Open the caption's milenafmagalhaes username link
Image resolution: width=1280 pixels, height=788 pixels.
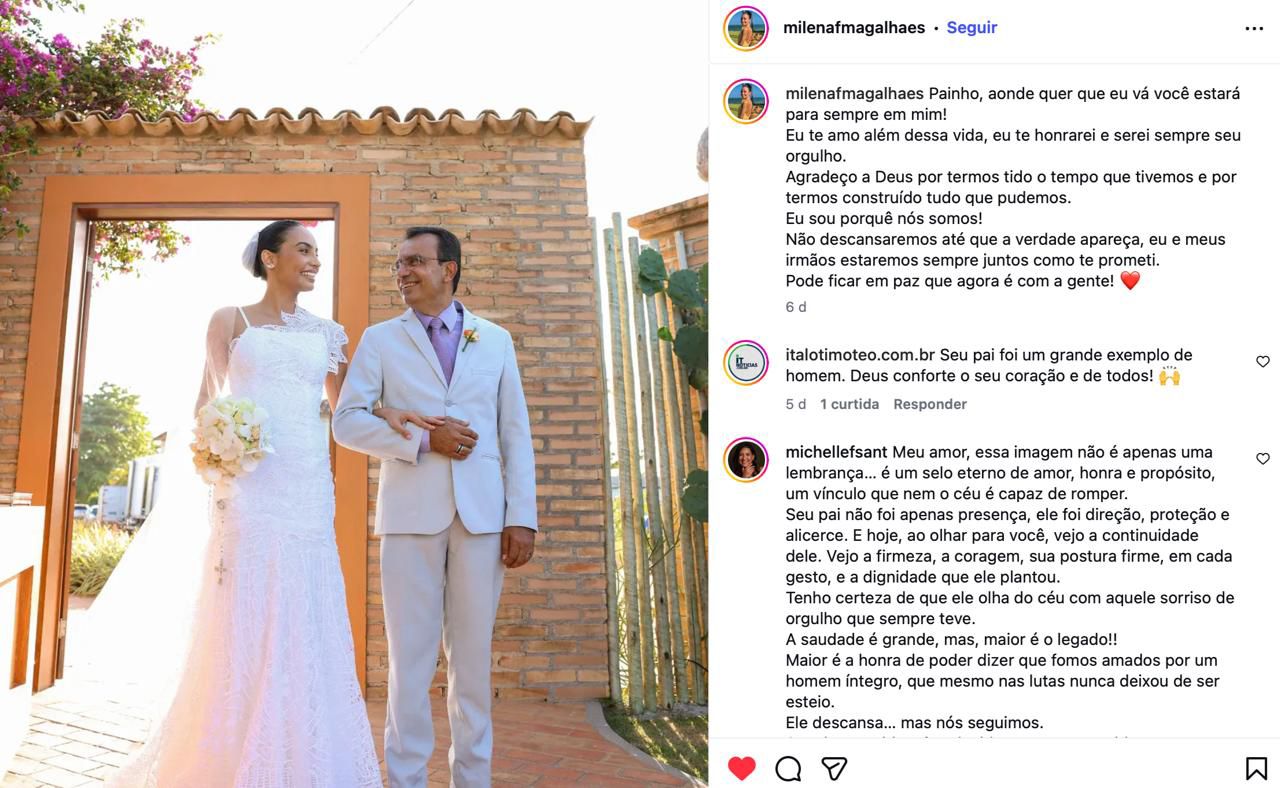(x=855, y=93)
